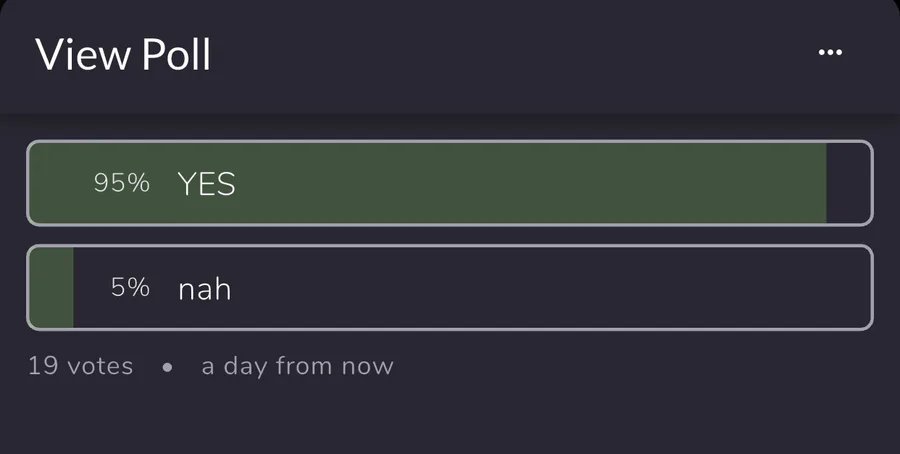The image size is (900, 454).
Task: Click the 5% percentage label
Action: (x=130, y=288)
